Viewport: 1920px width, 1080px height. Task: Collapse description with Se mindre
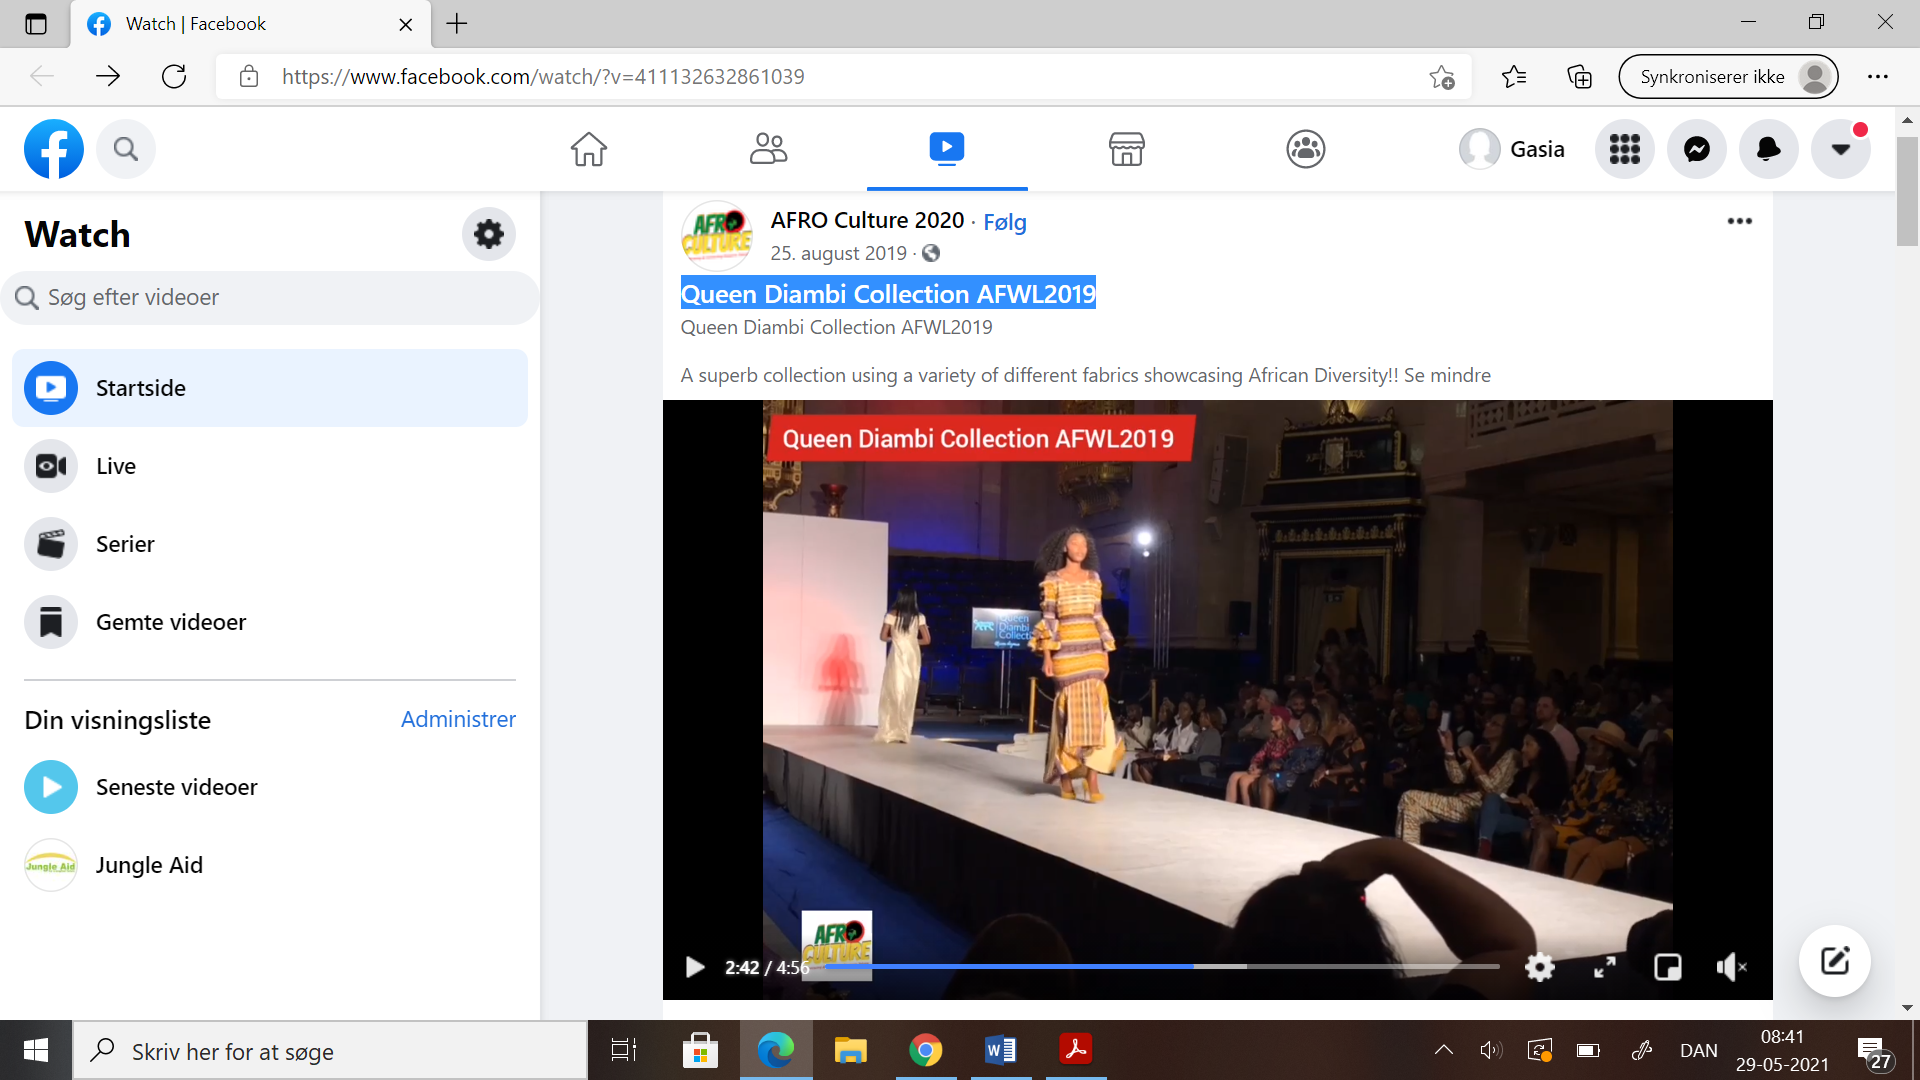1446,375
